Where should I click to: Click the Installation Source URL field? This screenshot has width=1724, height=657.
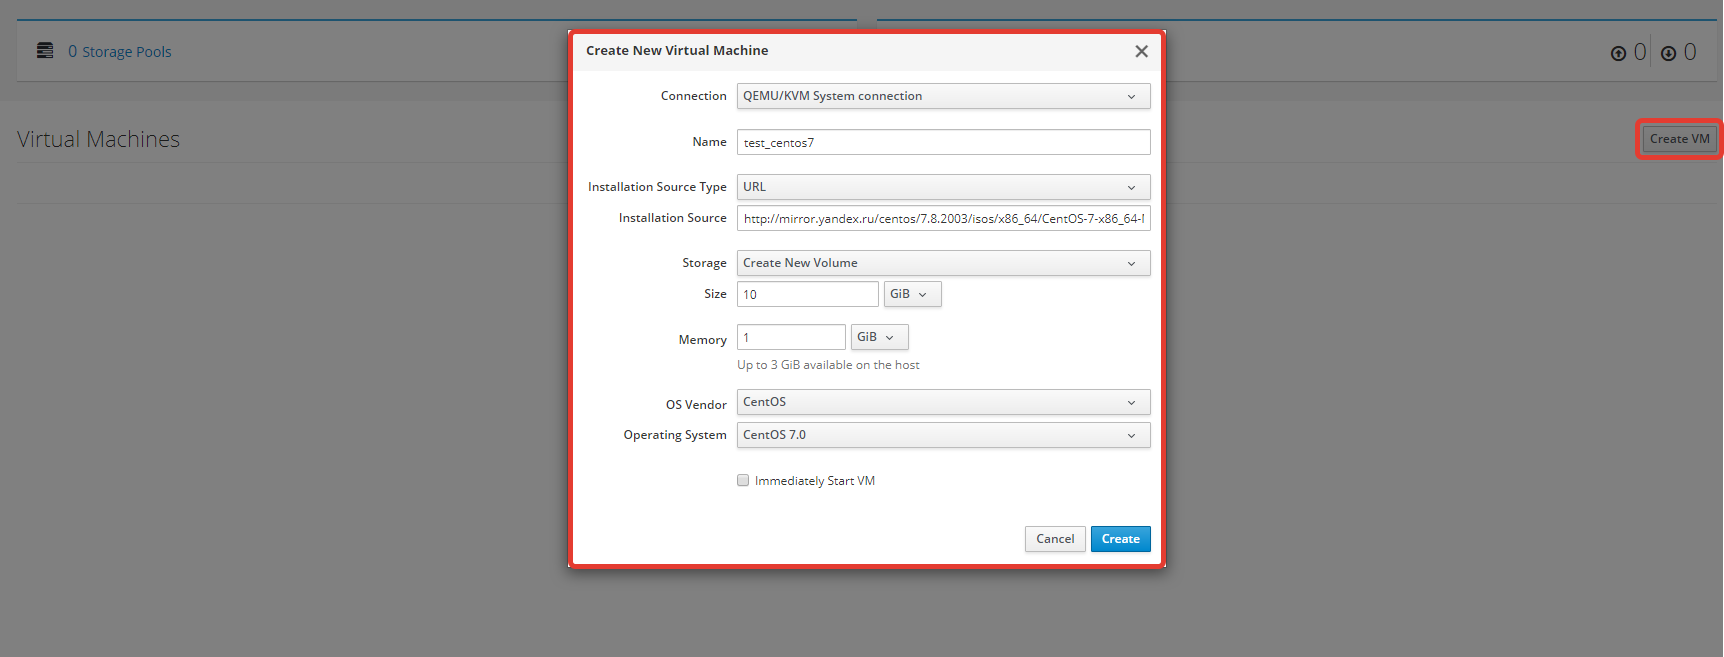[x=943, y=218]
